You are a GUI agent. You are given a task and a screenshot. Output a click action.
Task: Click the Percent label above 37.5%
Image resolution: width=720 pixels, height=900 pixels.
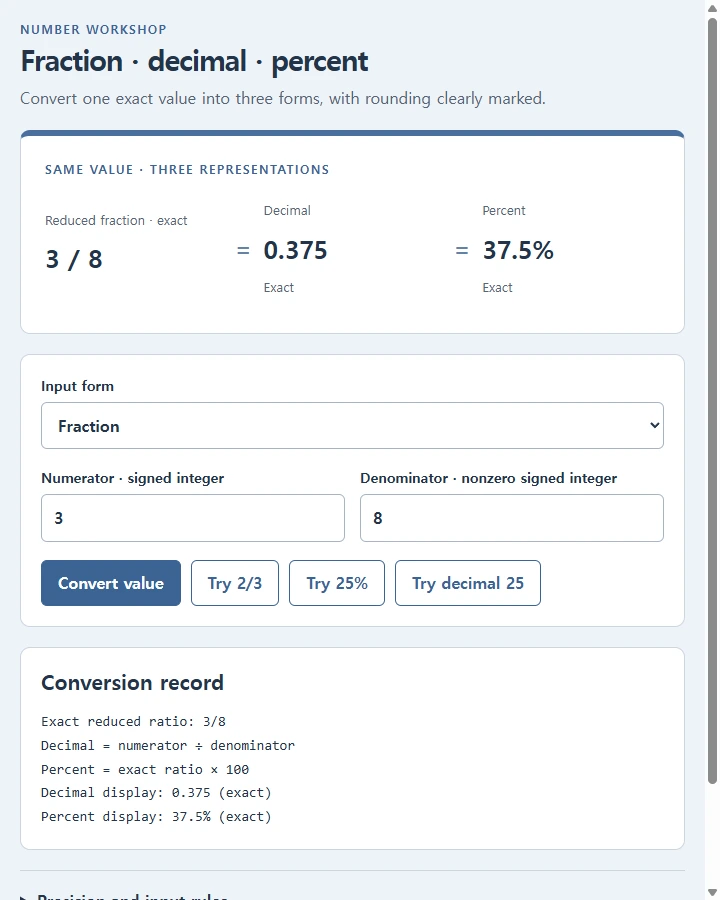(504, 211)
